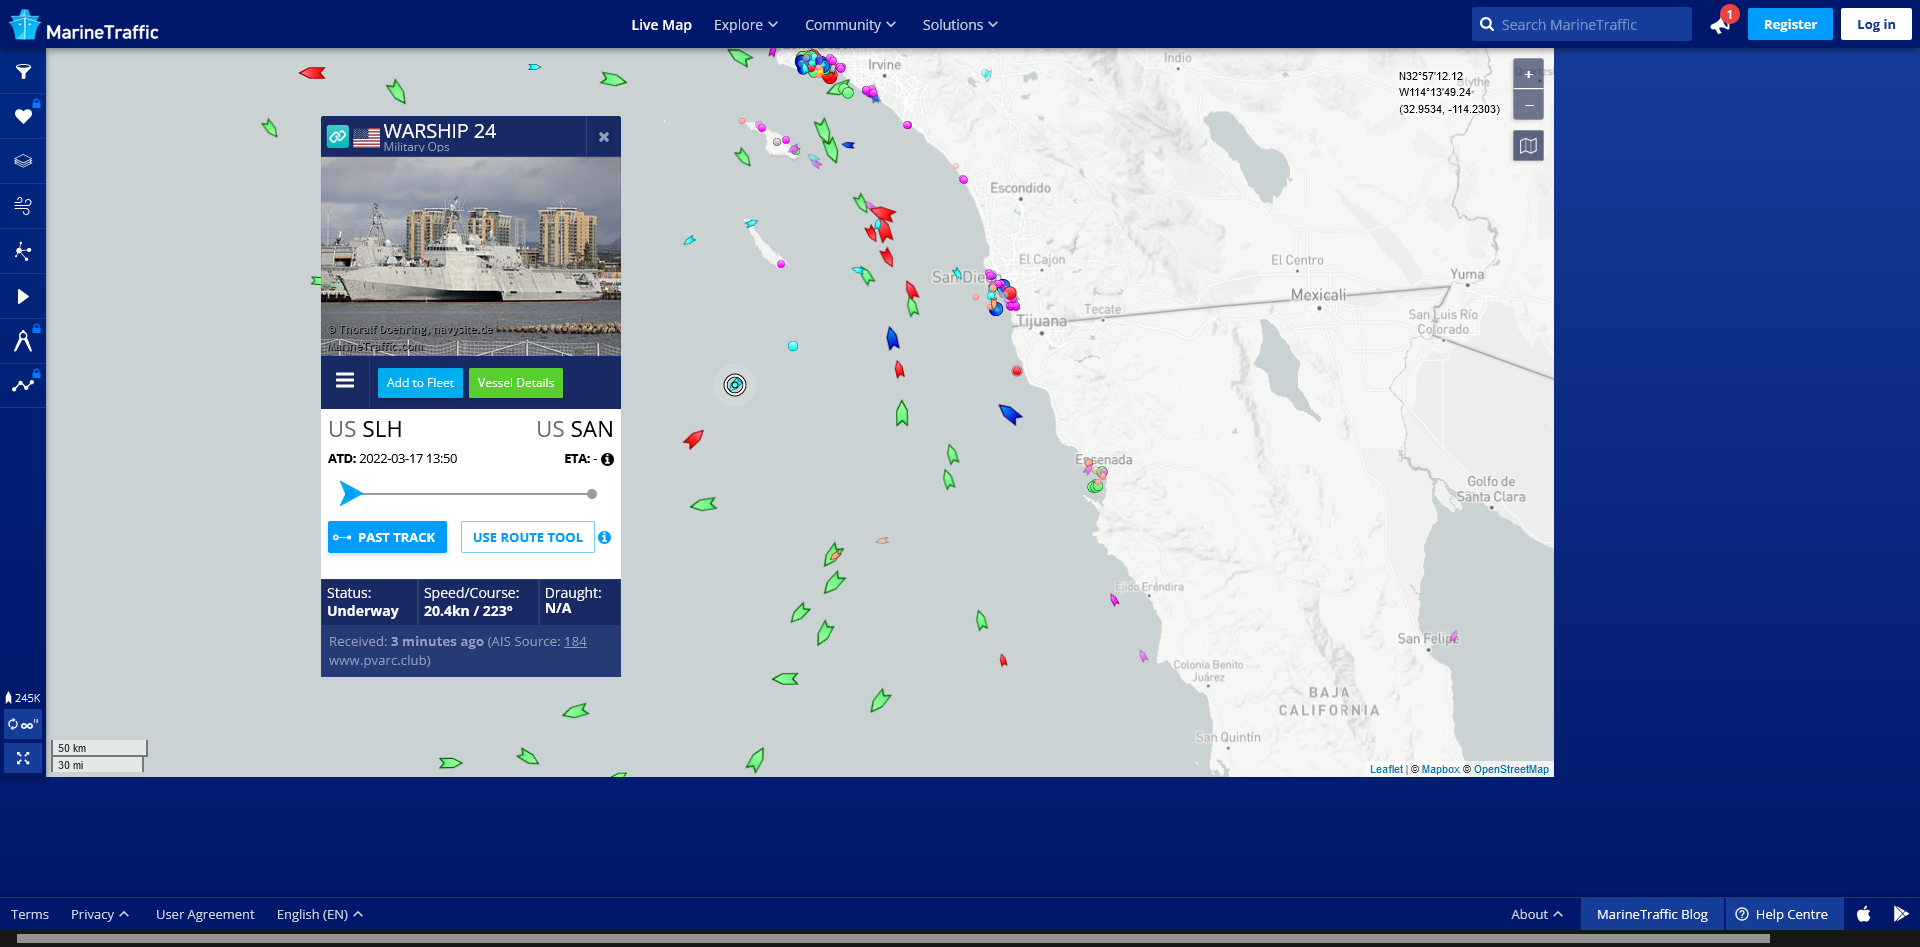Expand the About menu
This screenshot has width=1920, height=947.
coord(1537,914)
